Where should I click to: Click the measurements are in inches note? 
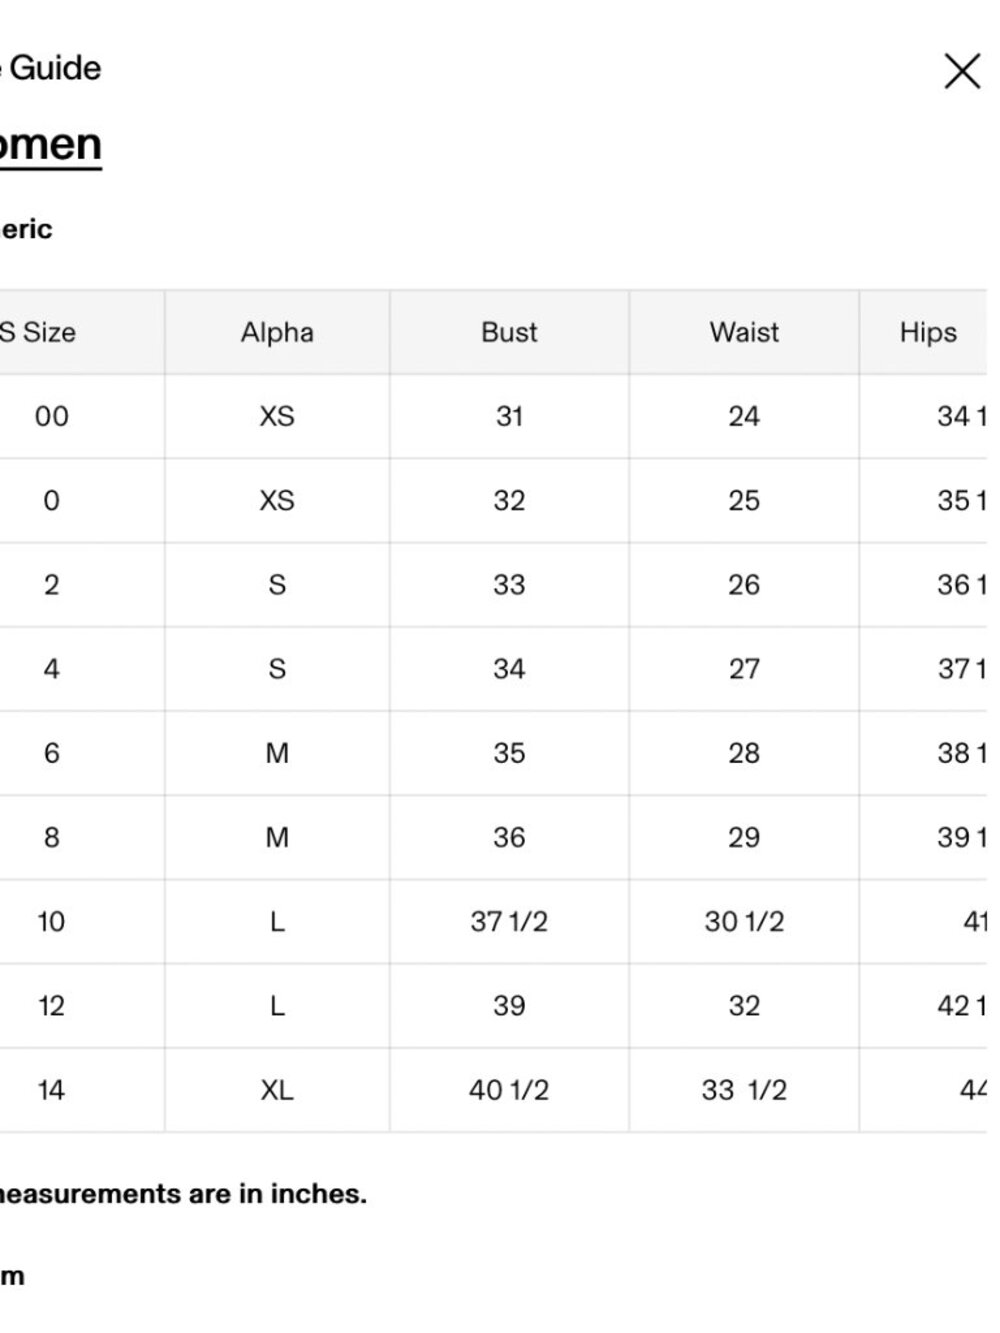click(183, 1194)
